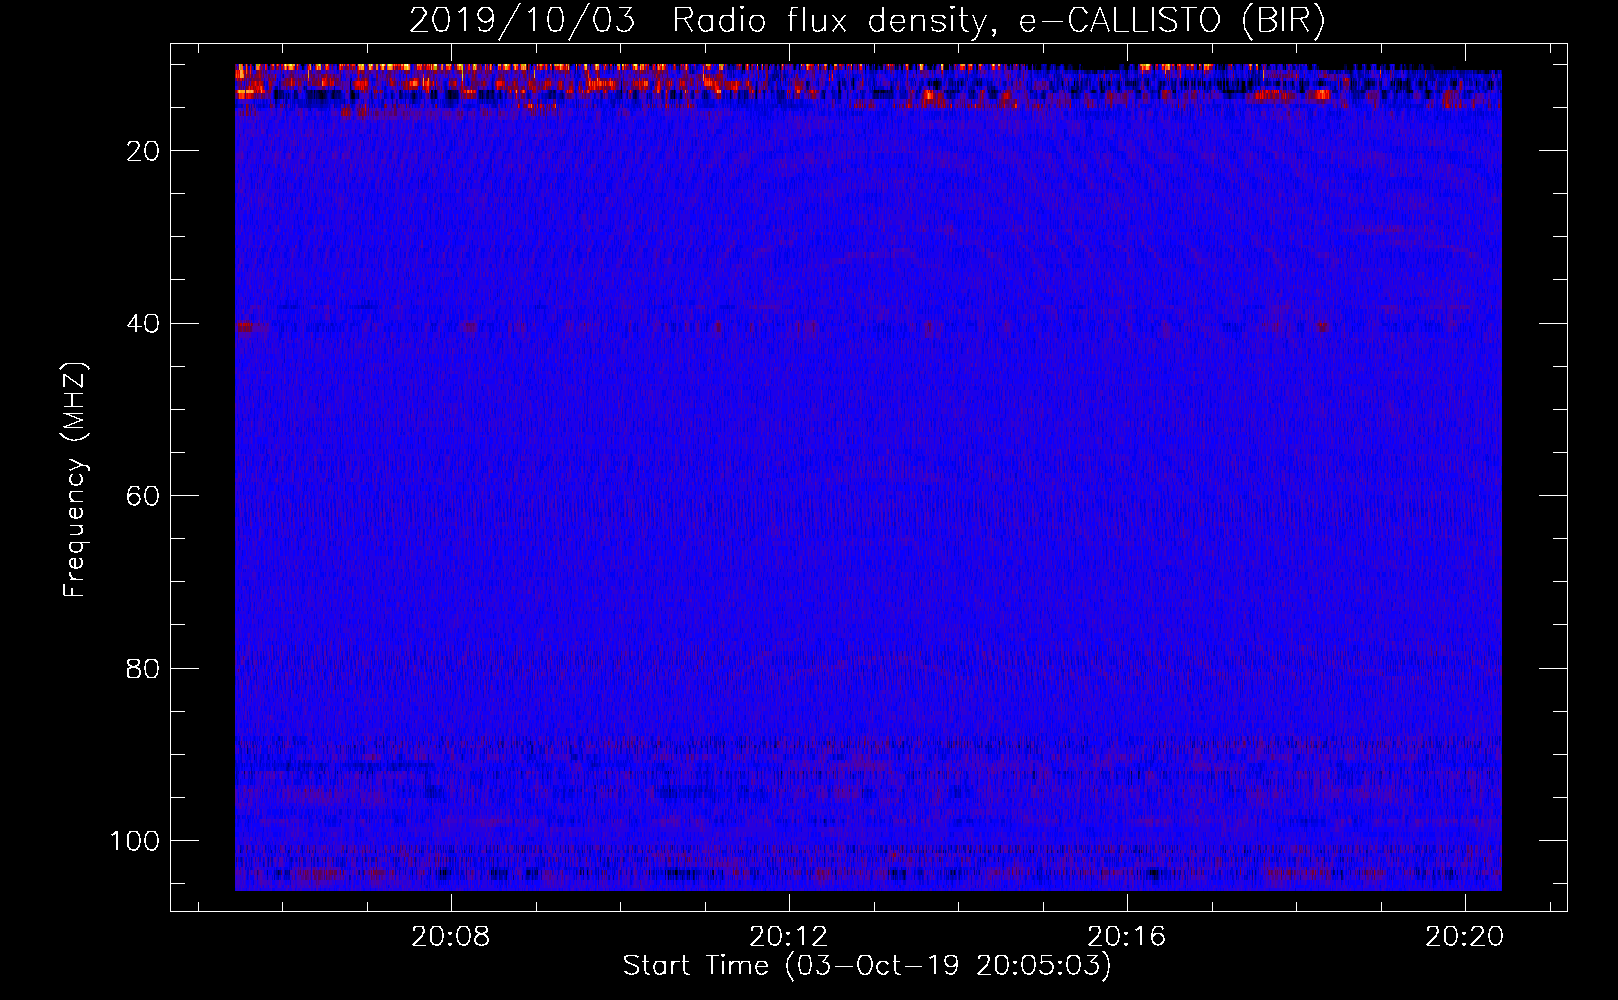Screen dimensions: 1618x1000
Task: Click the 100 frequency tick label
Action: tap(135, 841)
